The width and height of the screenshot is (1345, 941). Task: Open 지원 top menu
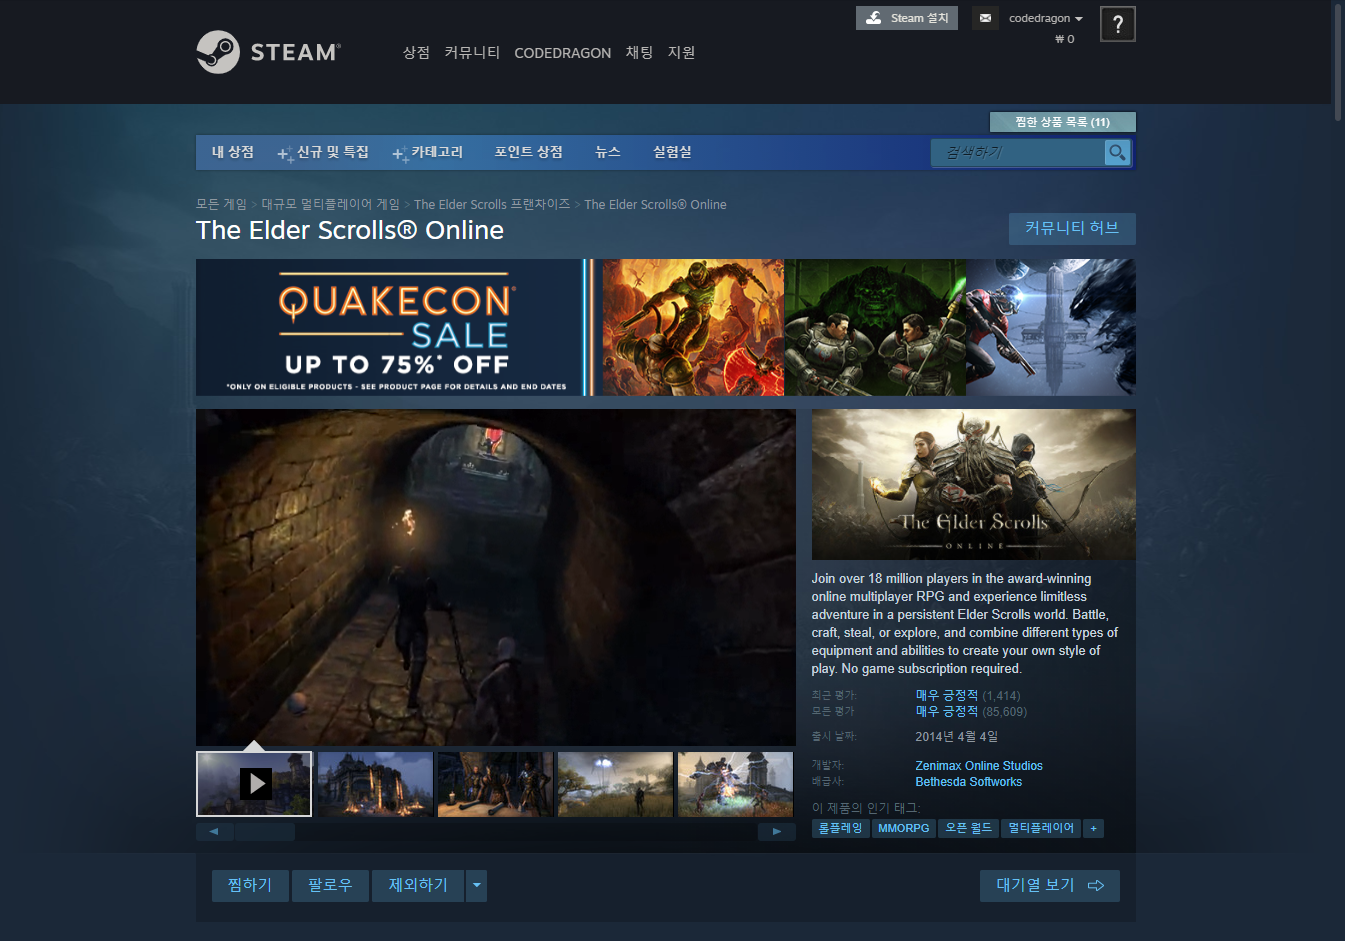pos(681,52)
